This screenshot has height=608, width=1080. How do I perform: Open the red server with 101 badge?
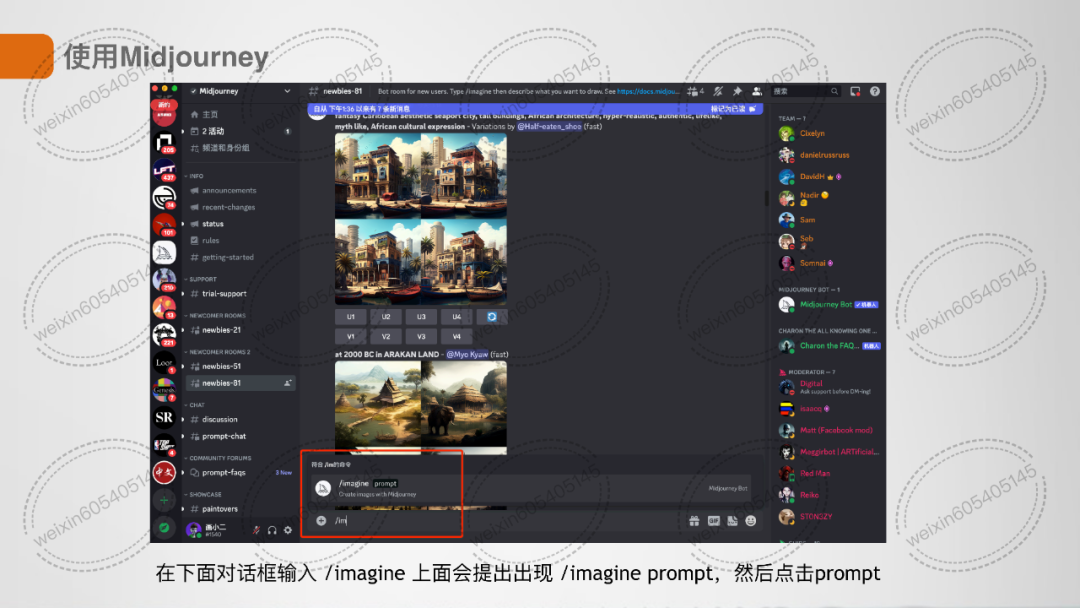[x=164, y=225]
